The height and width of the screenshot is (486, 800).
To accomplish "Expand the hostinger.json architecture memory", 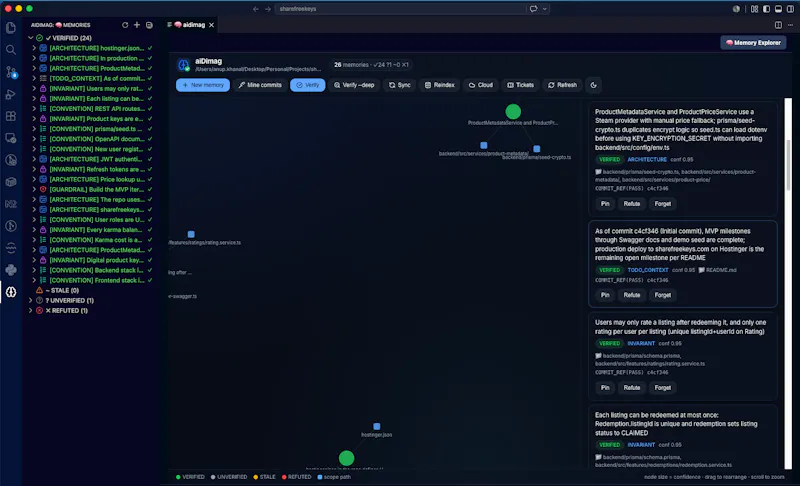I will [x=34, y=48].
